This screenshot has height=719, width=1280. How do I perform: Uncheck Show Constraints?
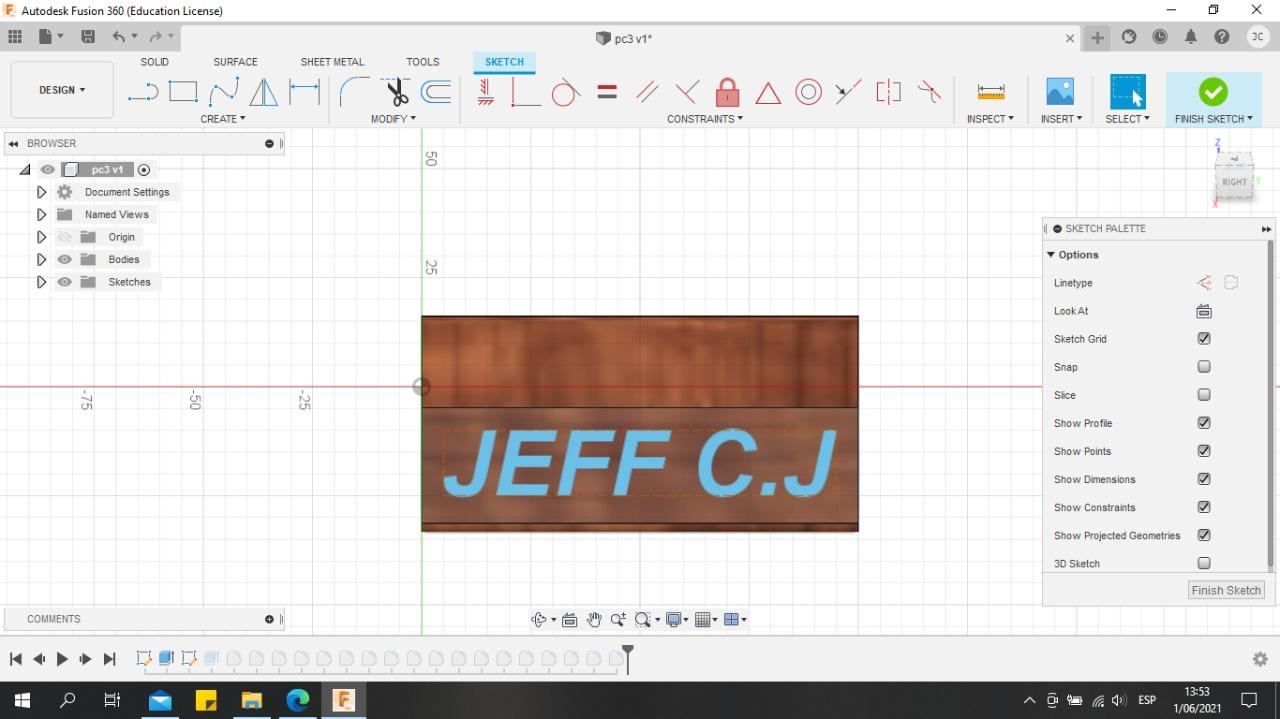(x=1204, y=507)
